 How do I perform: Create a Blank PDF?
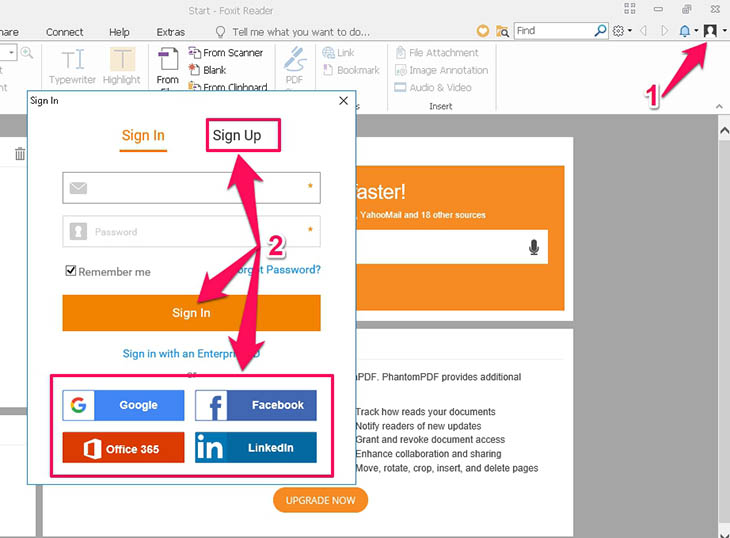207,70
